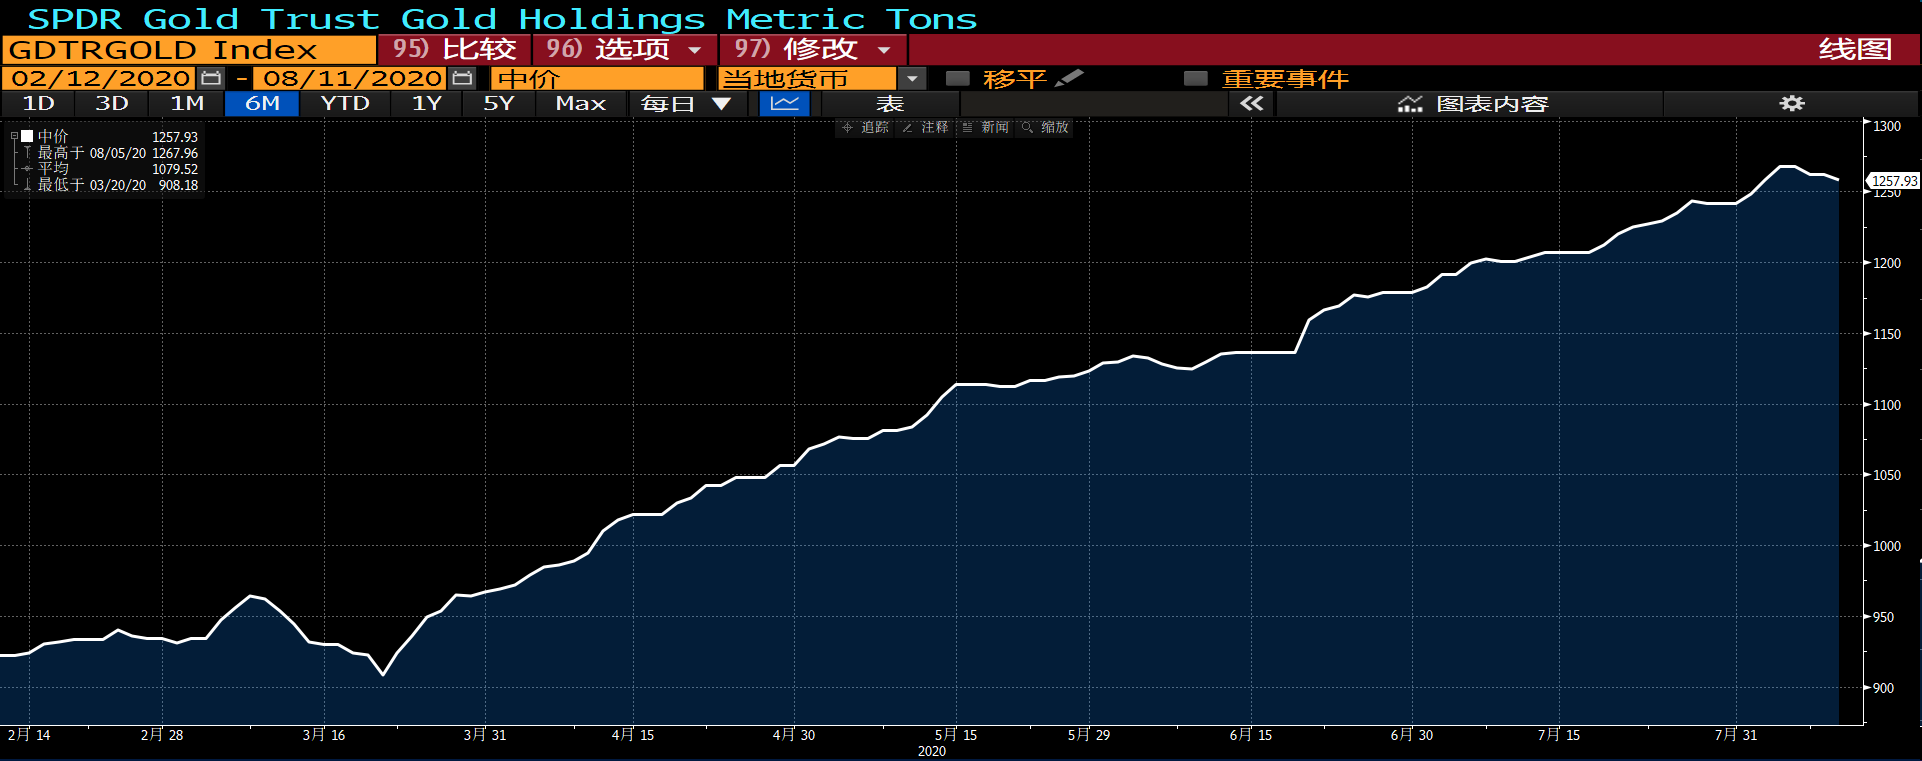The image size is (1922, 761).
Task: Click the 3月 16 date axis label
Action: tap(324, 735)
